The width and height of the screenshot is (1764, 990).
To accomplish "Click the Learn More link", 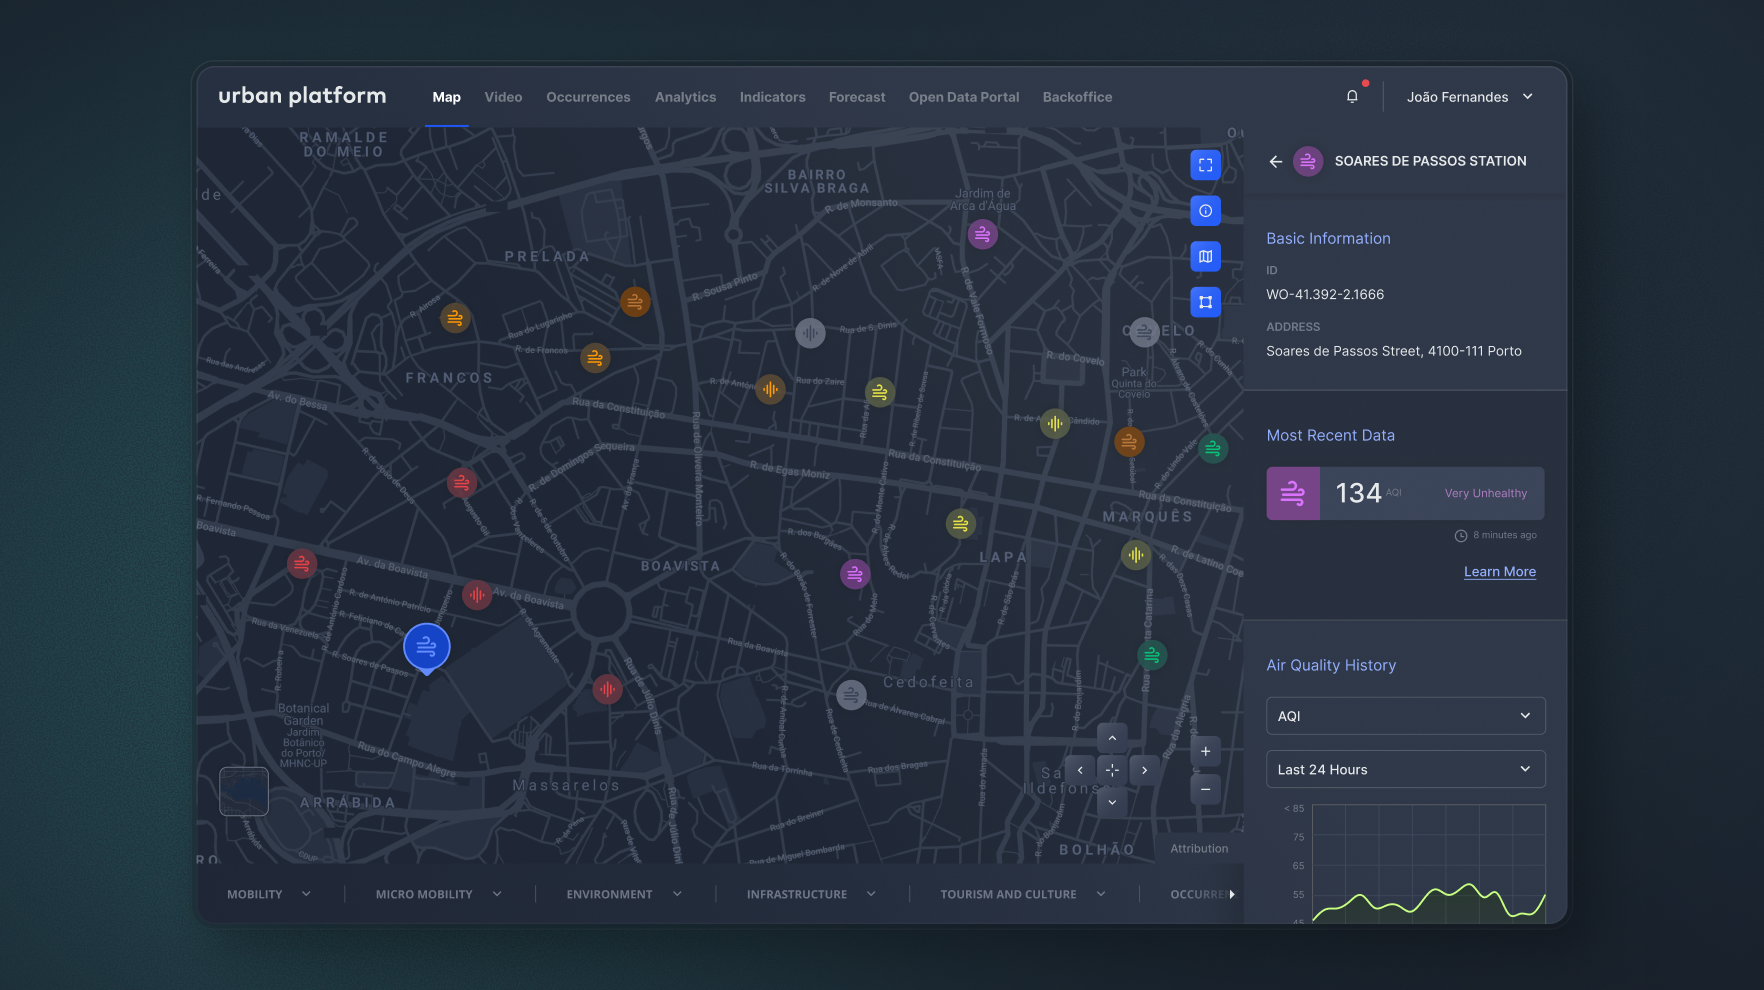I will coord(1499,572).
